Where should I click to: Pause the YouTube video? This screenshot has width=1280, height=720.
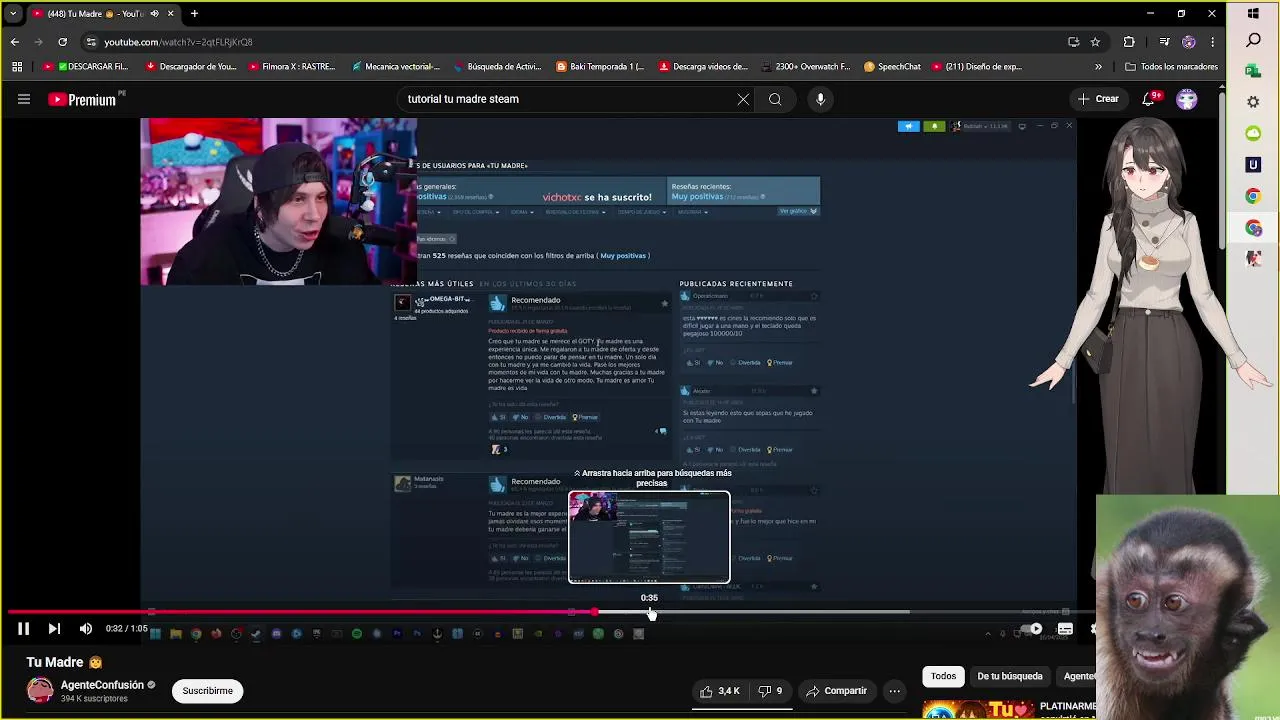[x=23, y=629]
